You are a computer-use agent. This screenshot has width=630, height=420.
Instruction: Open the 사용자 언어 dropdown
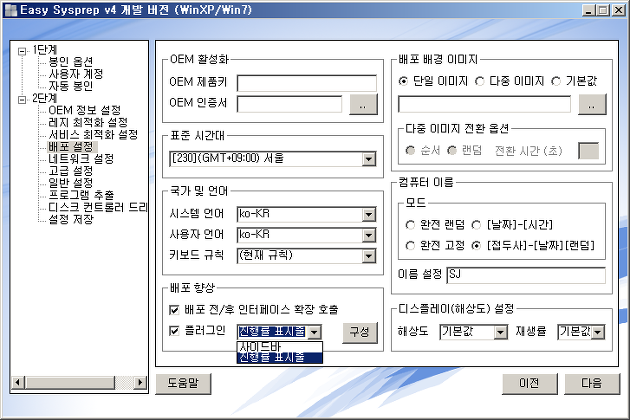[369, 235]
